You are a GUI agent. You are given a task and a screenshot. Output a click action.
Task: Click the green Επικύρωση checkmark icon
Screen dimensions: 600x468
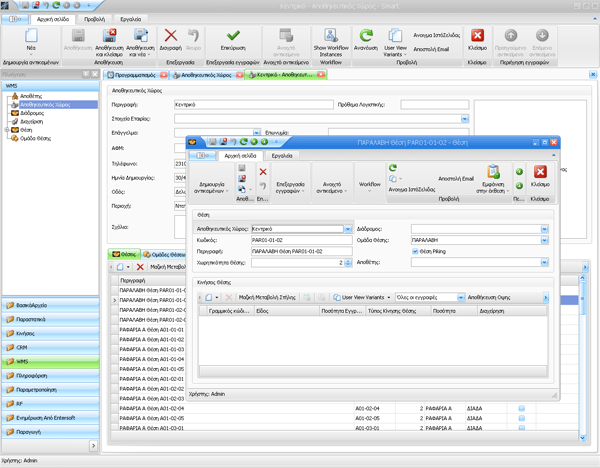pyautogui.click(x=233, y=37)
